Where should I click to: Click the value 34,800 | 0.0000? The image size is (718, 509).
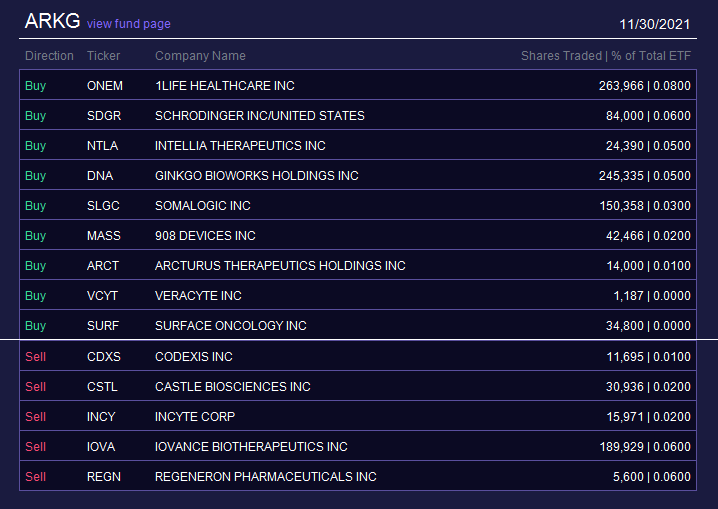pos(648,325)
